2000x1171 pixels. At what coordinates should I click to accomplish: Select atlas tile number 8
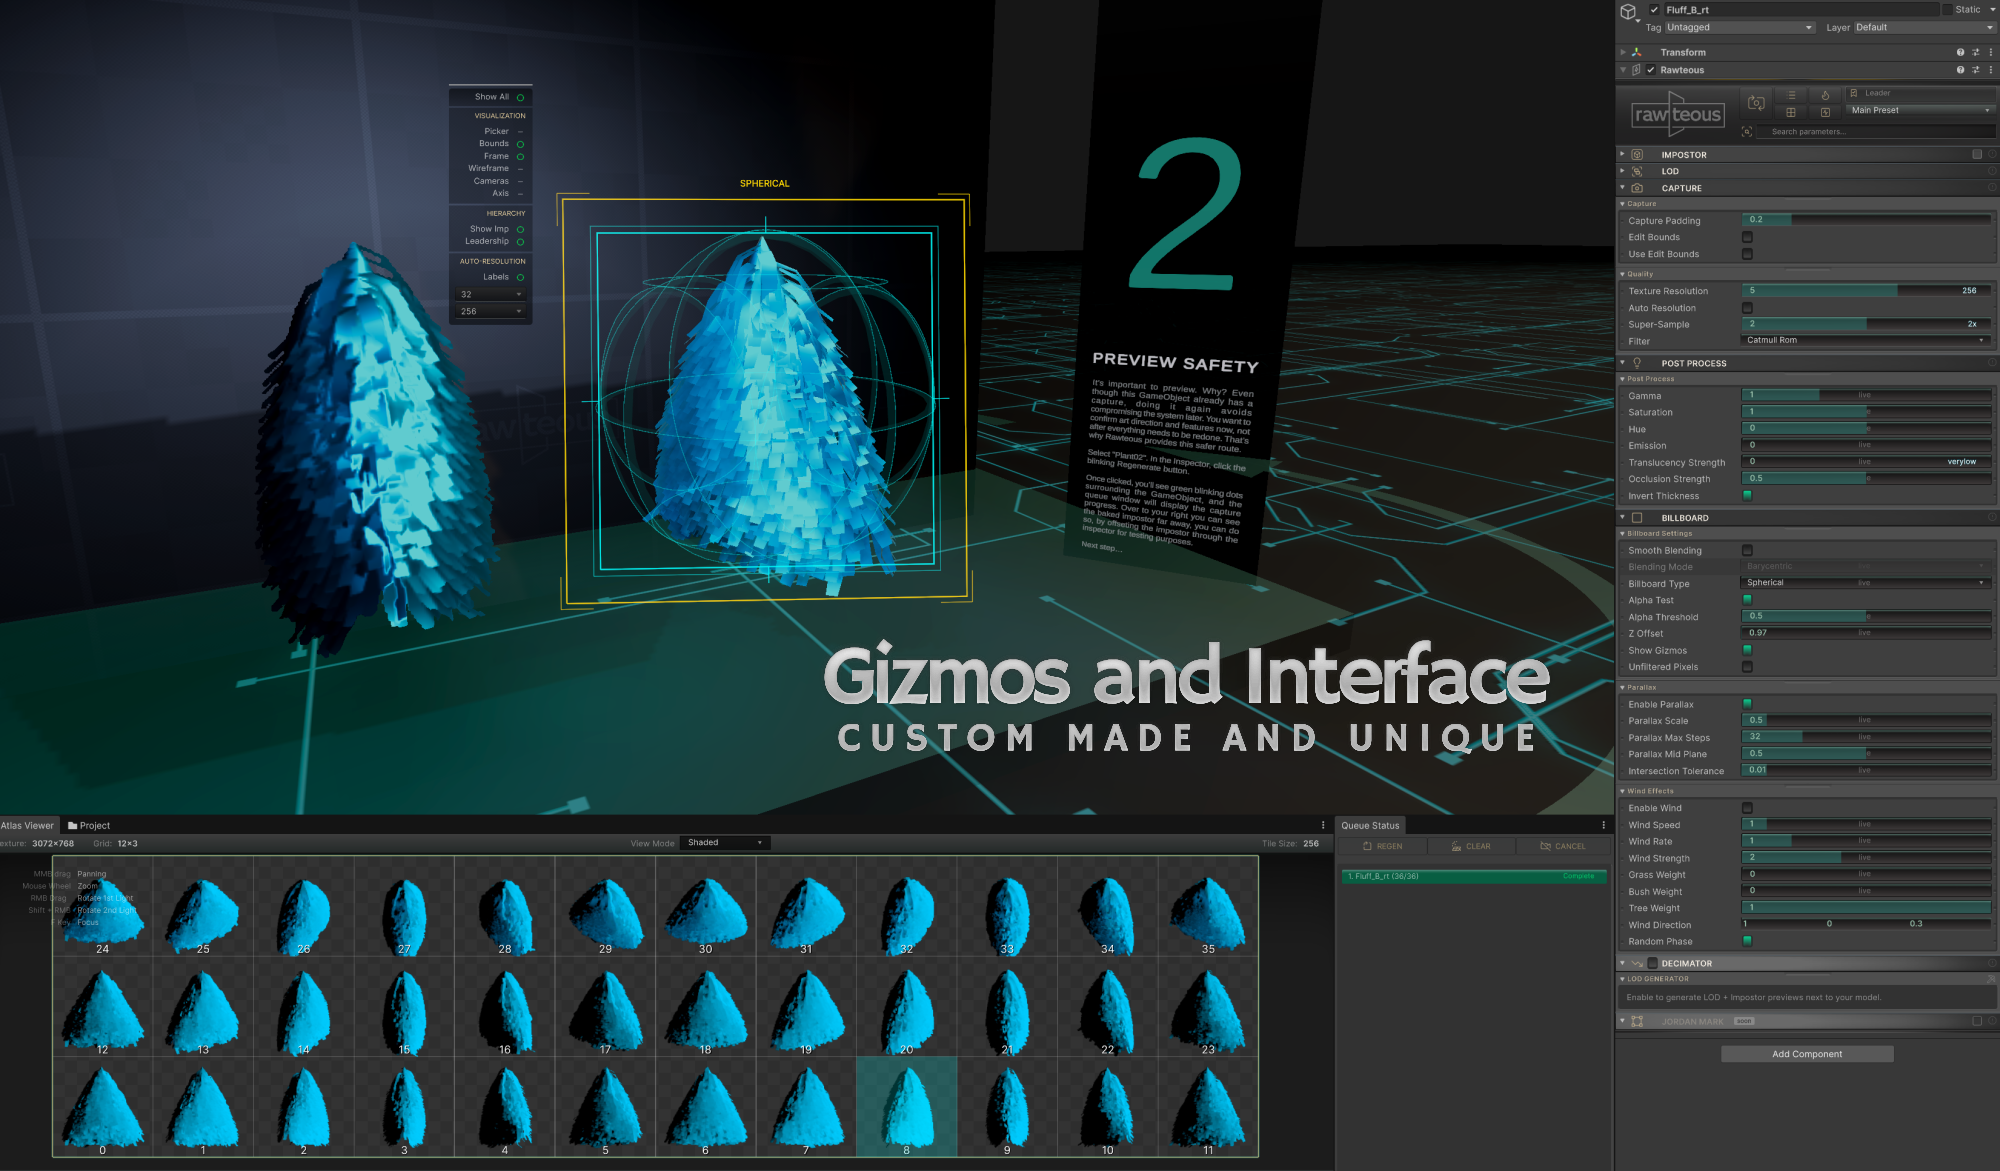point(906,1106)
